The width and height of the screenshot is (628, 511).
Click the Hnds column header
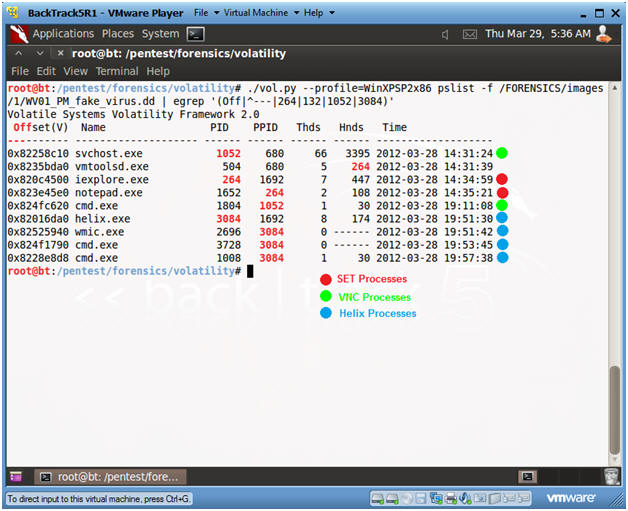351,127
